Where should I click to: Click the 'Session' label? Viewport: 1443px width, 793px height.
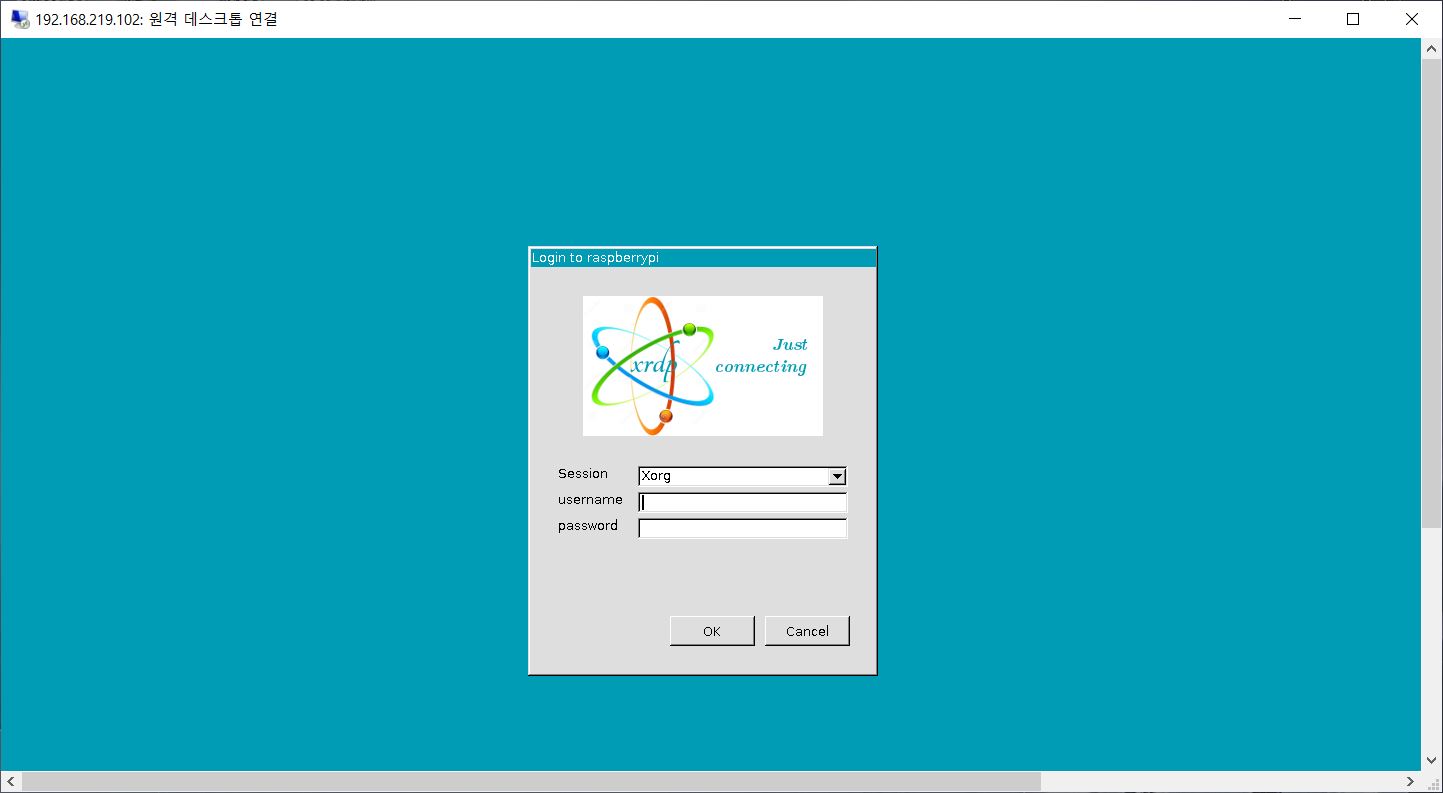[583, 474]
